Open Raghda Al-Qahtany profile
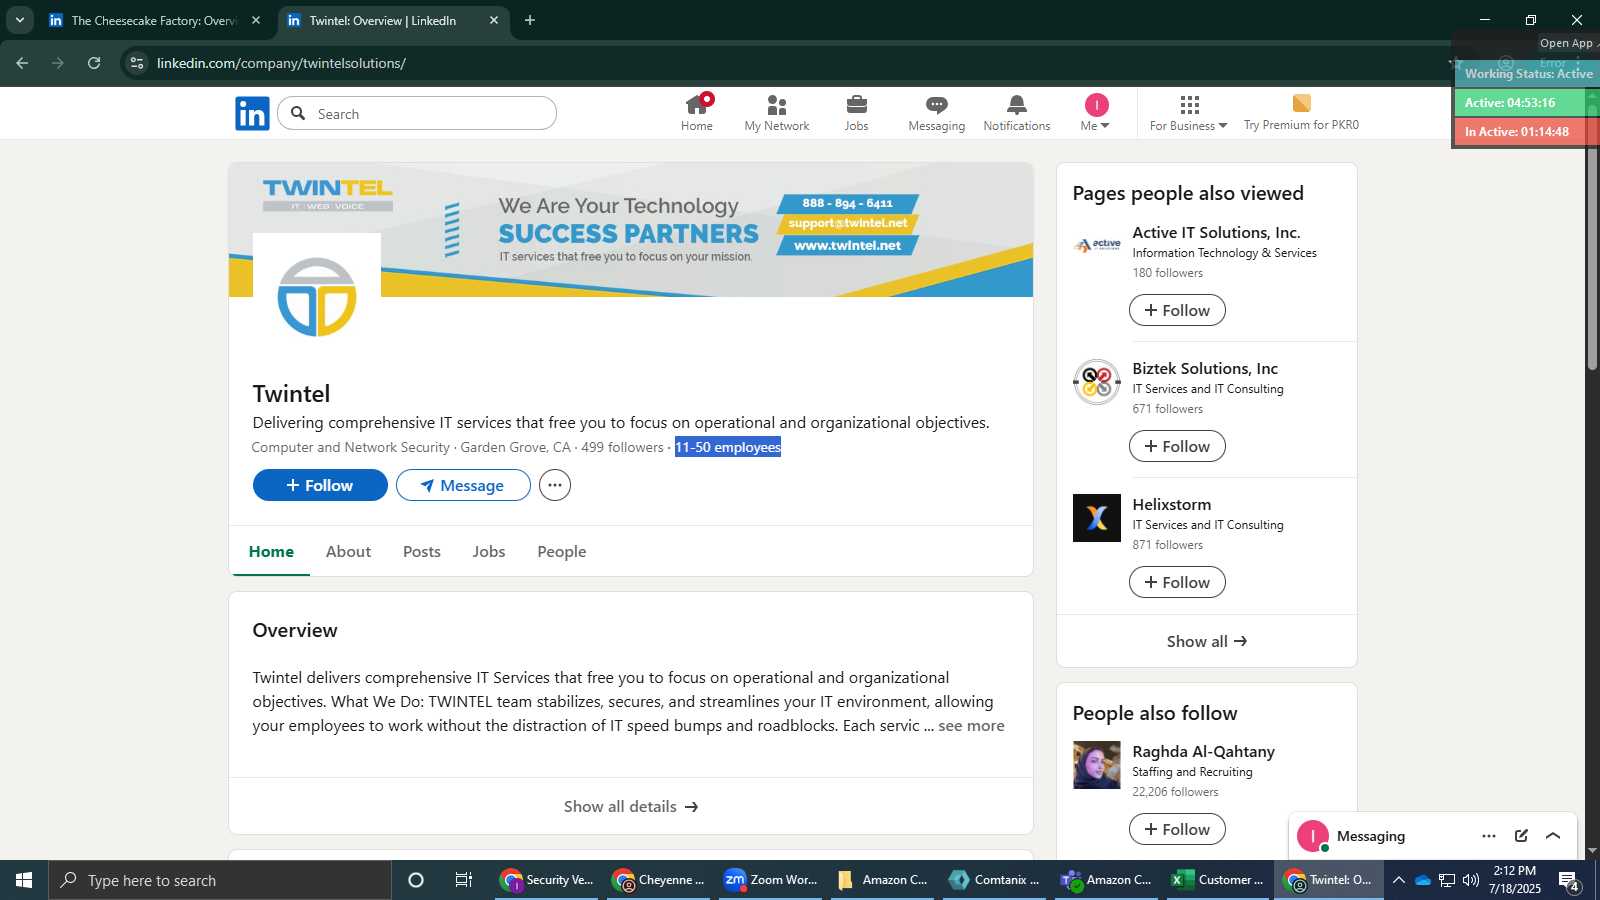The image size is (1600, 900). (x=1203, y=751)
